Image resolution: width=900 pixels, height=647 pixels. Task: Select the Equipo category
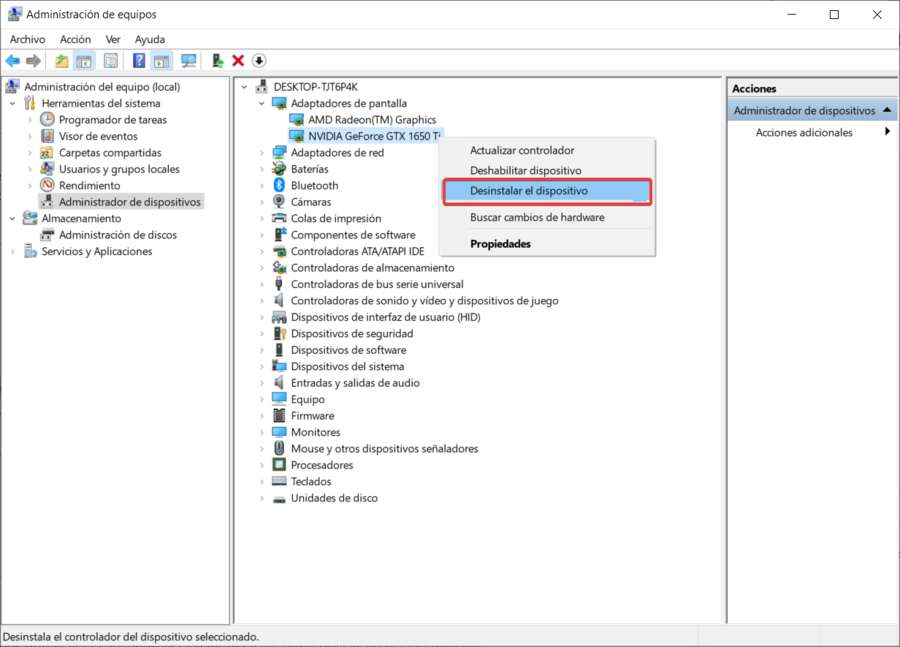click(x=308, y=399)
